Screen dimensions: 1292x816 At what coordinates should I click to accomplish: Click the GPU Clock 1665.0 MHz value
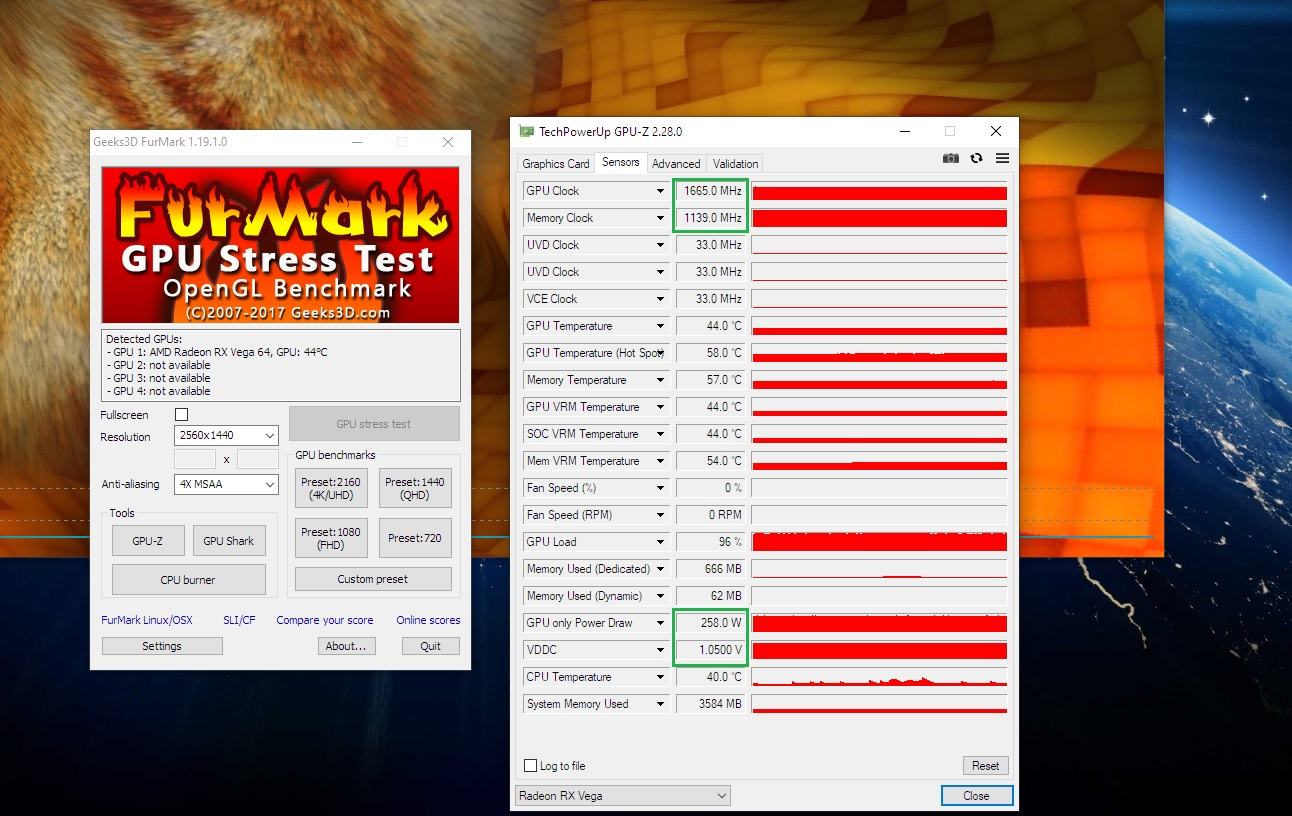[711, 191]
